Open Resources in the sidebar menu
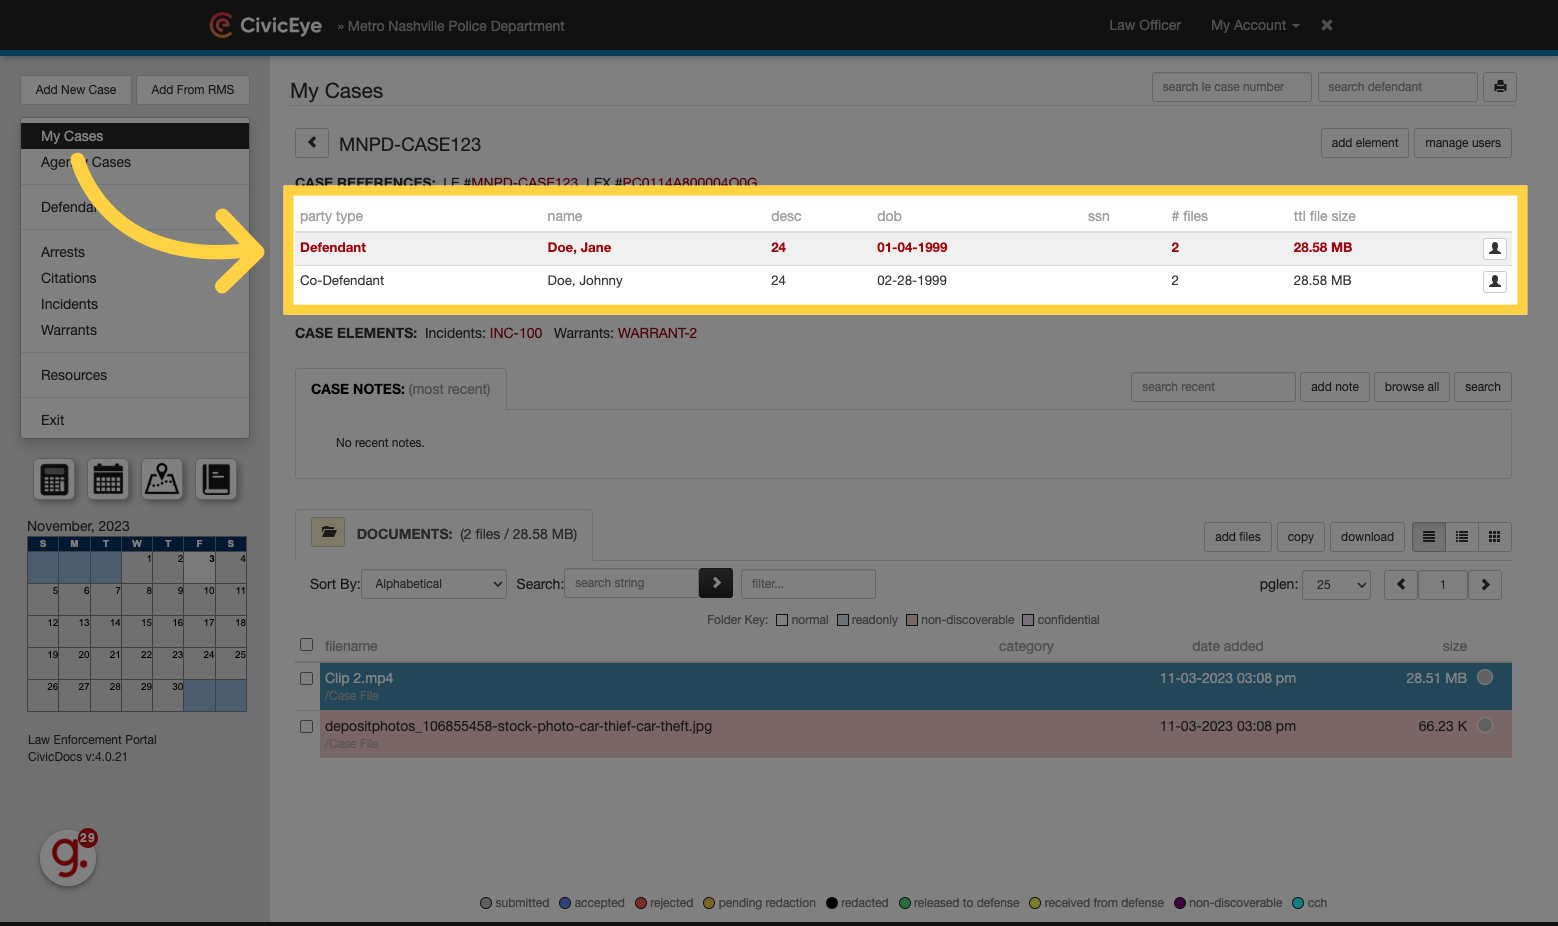The image size is (1558, 926). [x=74, y=375]
